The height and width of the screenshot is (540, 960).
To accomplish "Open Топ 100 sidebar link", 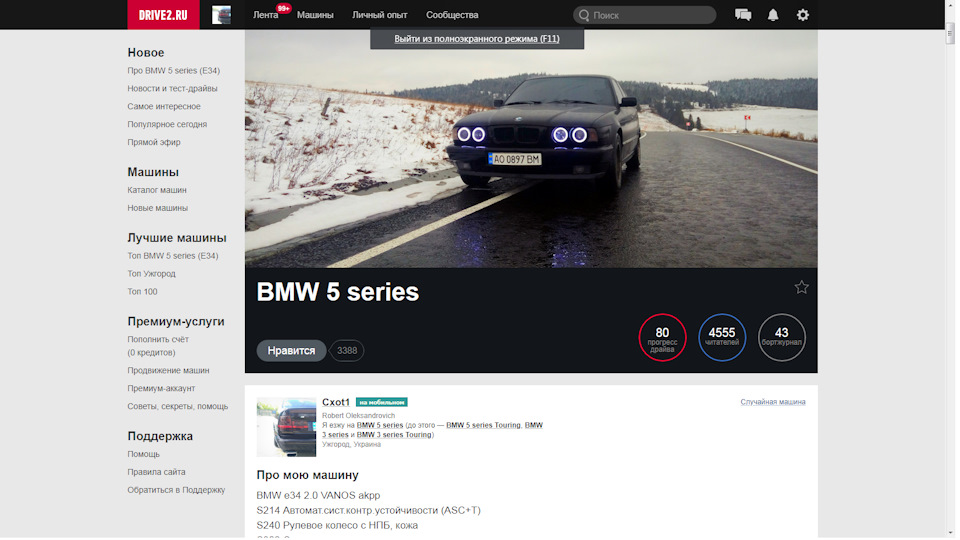I will (142, 291).
